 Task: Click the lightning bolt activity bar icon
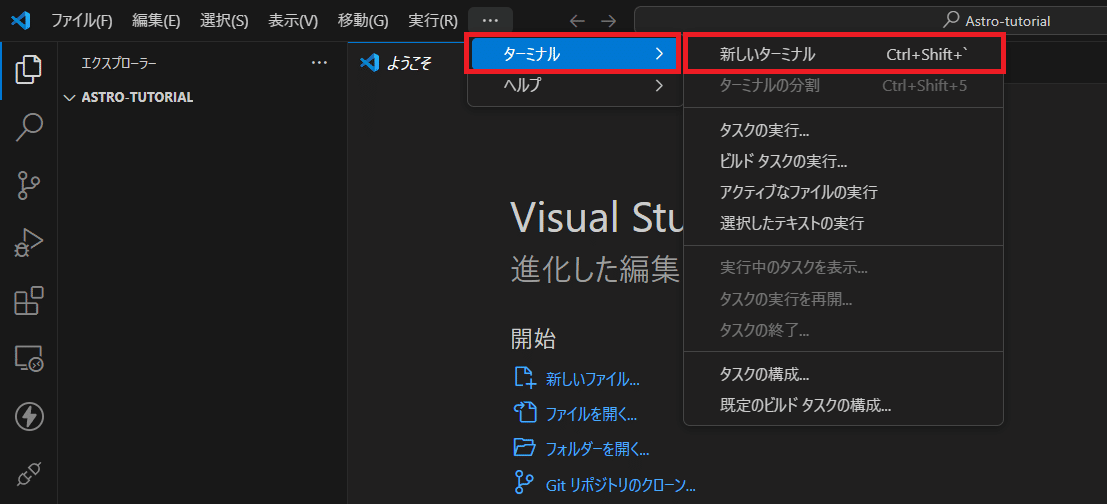click(x=29, y=417)
